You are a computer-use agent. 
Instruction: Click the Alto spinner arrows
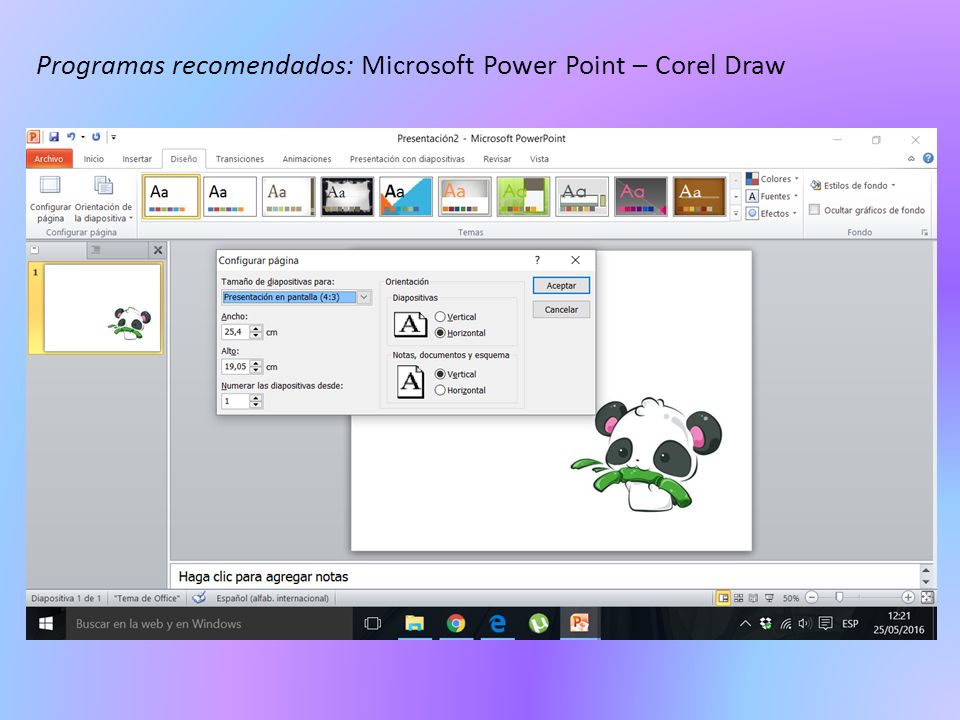pyautogui.click(x=256, y=367)
